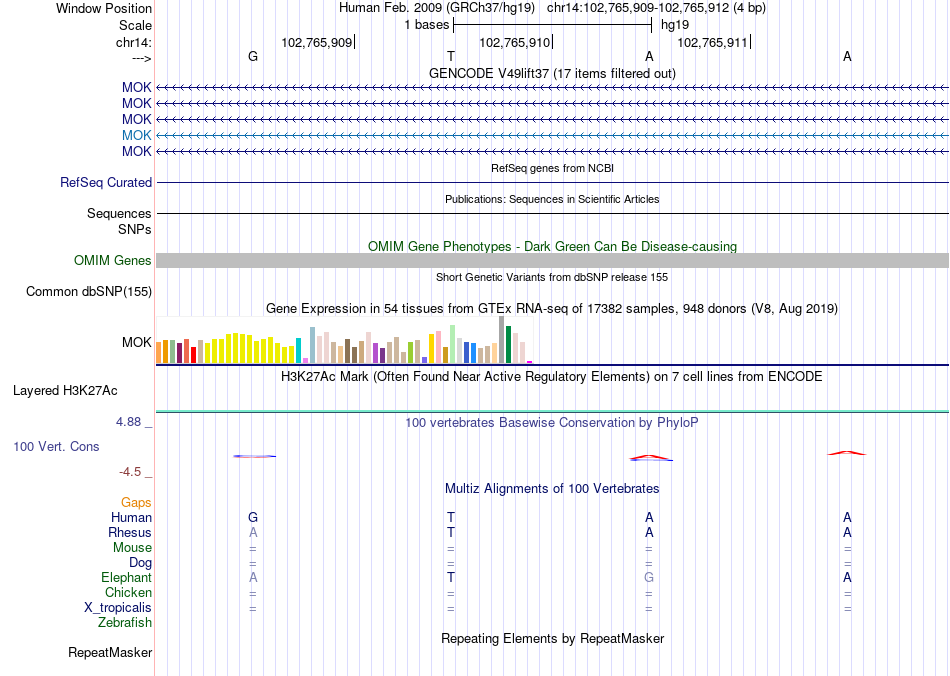
Task: Click the OMIM Genes label
Action: (x=112, y=260)
